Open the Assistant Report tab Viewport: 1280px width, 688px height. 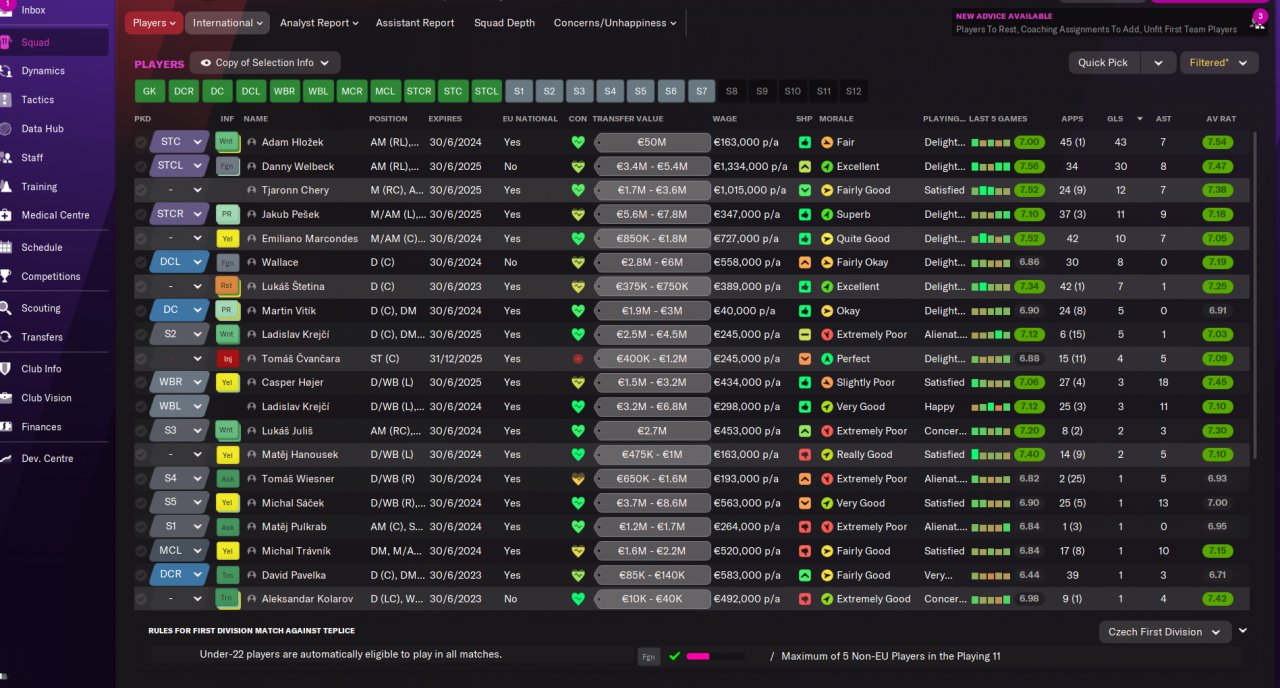tap(415, 23)
